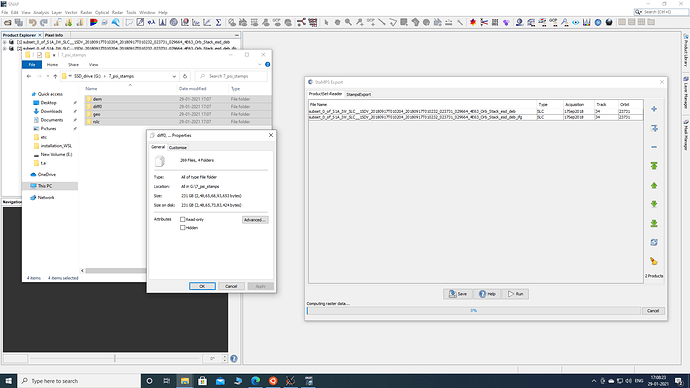Toggle Read-only attribute checkbox
This screenshot has width=690, height=388.
click(x=183, y=219)
